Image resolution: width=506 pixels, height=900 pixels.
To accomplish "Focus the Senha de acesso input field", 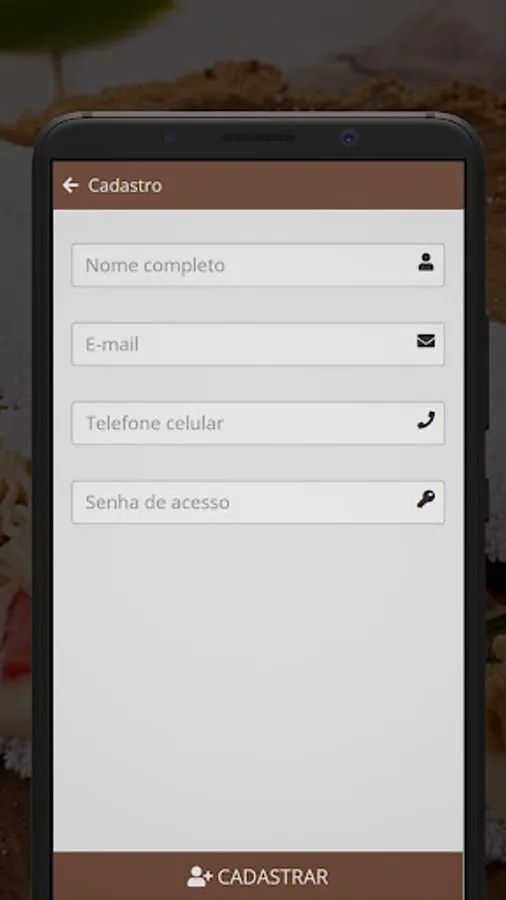I will 258,502.
